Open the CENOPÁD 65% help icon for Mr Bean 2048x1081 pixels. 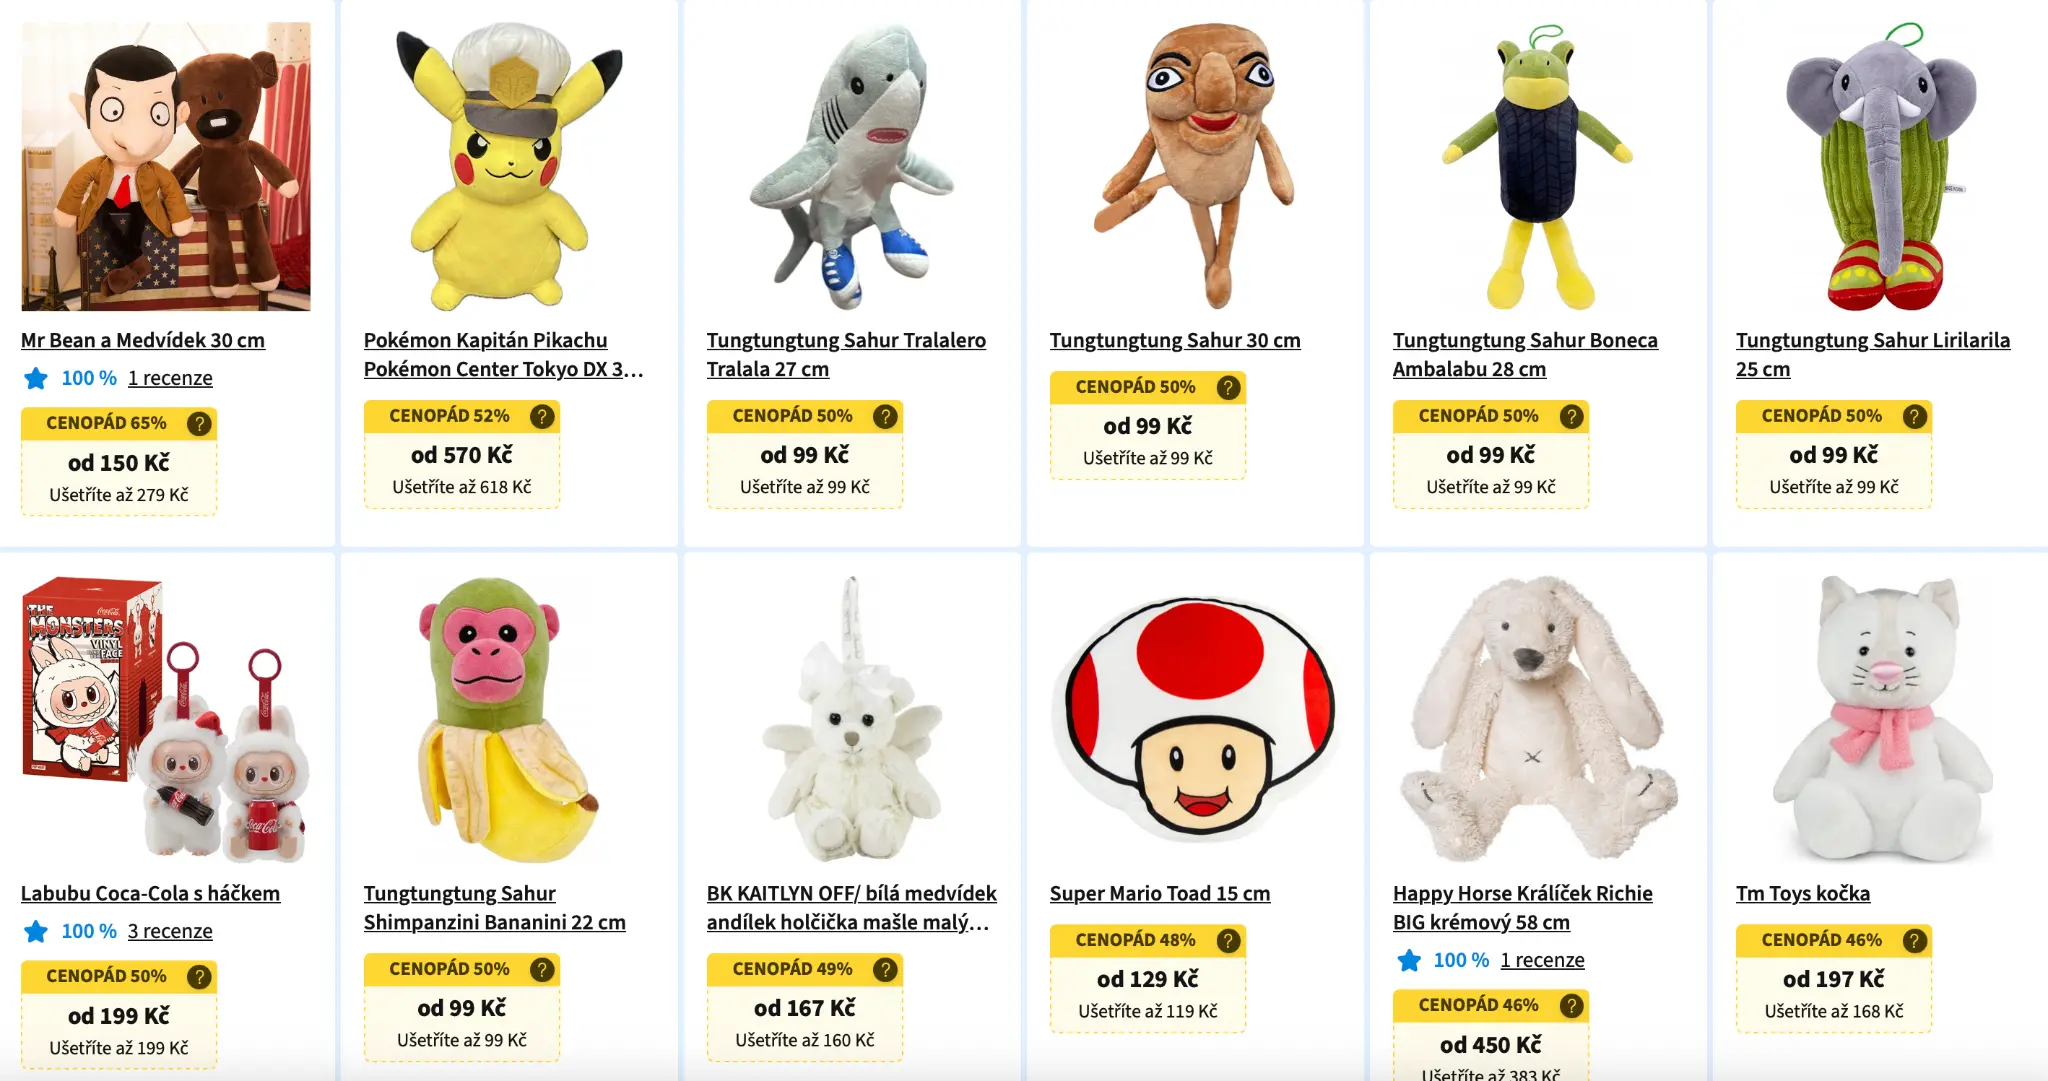[199, 423]
